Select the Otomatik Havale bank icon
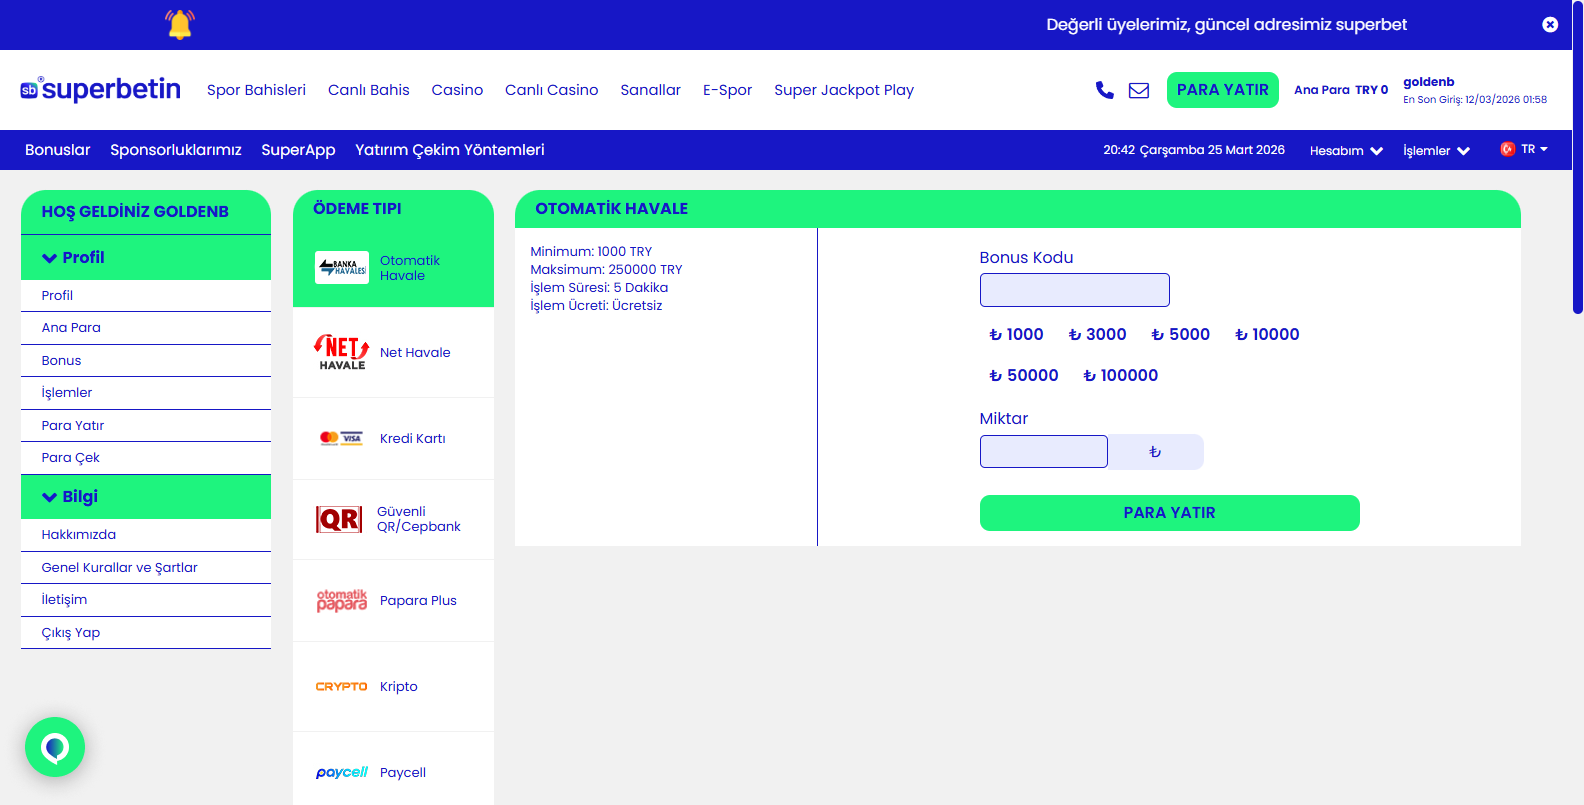The height and width of the screenshot is (805, 1584). pos(342,268)
